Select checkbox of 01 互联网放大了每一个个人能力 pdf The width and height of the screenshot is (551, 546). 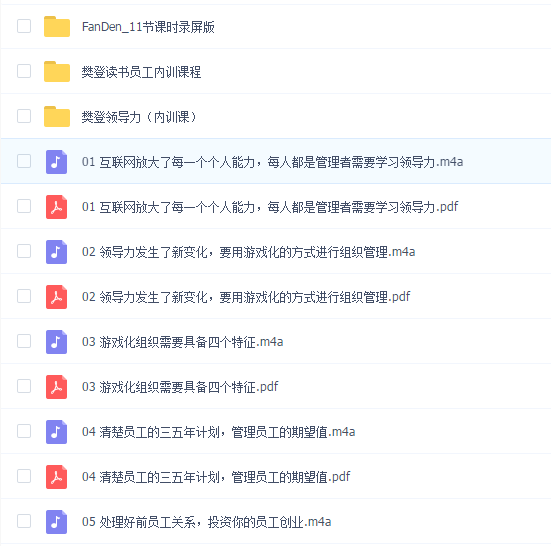24,206
